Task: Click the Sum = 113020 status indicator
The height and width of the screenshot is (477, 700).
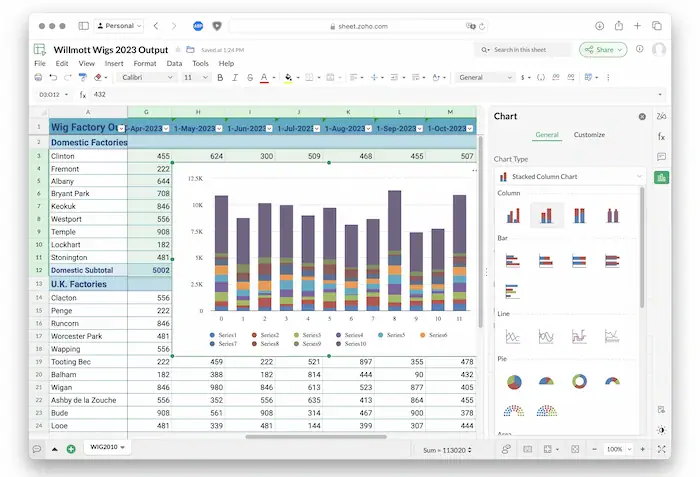Action: tap(447, 450)
